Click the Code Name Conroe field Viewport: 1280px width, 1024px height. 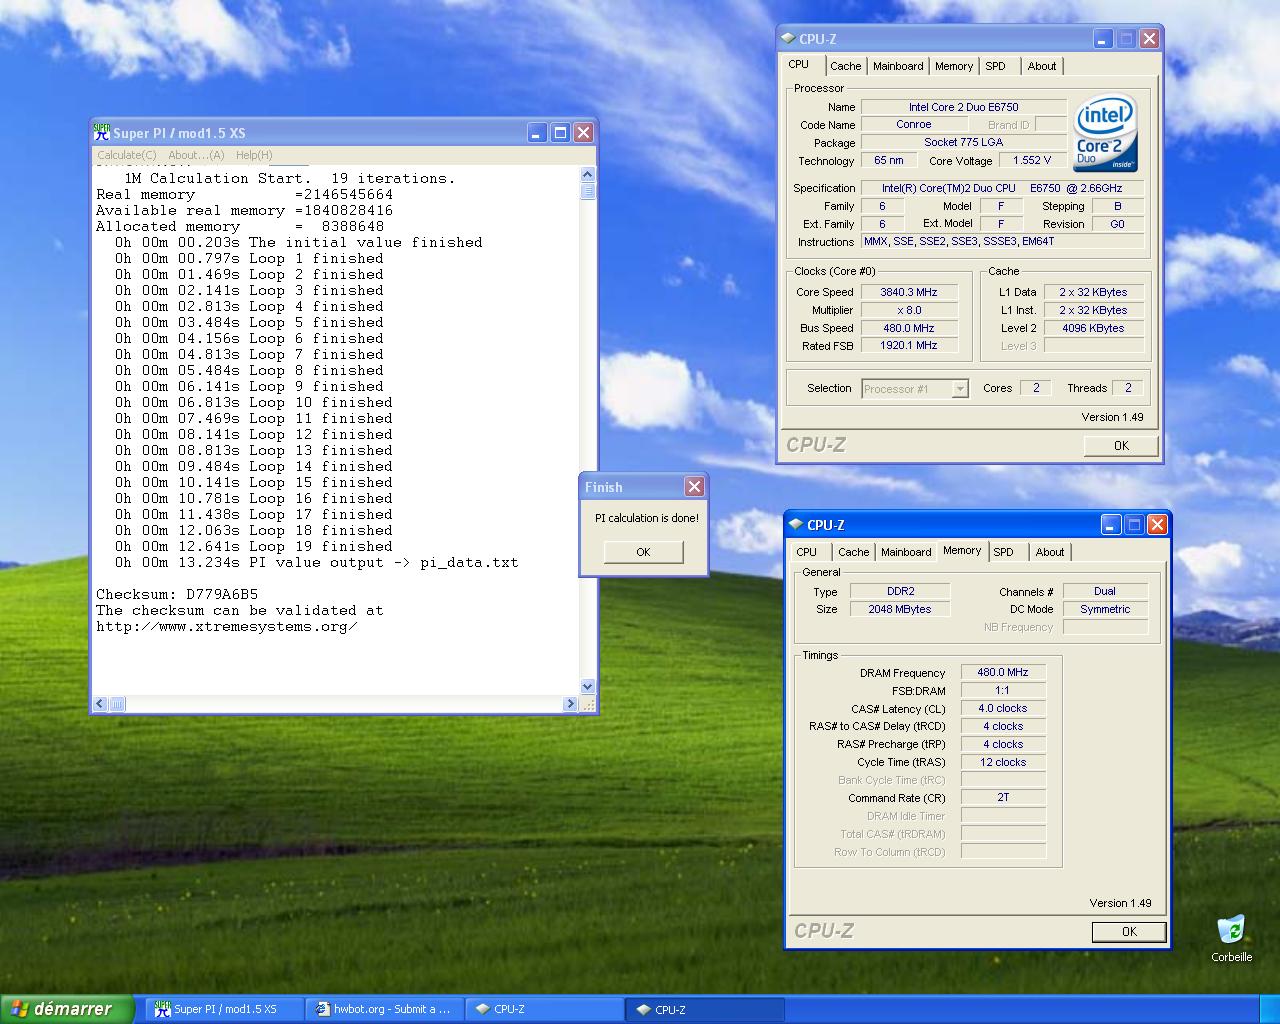click(913, 125)
